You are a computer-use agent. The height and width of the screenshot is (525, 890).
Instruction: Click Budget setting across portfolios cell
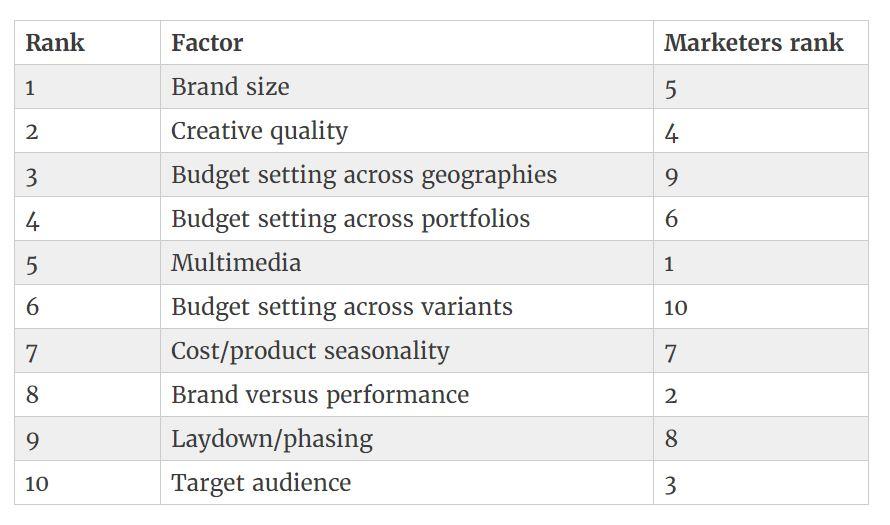[350, 219]
